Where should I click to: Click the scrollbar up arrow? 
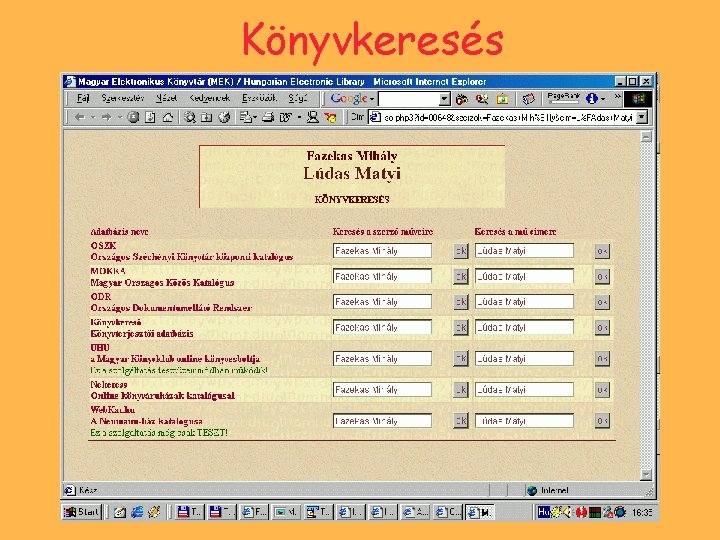646,137
